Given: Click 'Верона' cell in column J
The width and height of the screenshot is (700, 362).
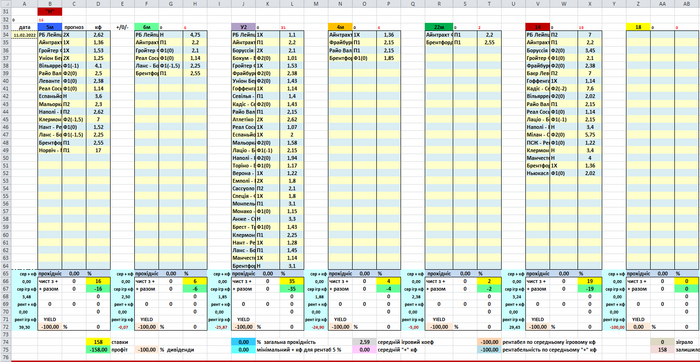Looking at the screenshot, I should (x=243, y=173).
